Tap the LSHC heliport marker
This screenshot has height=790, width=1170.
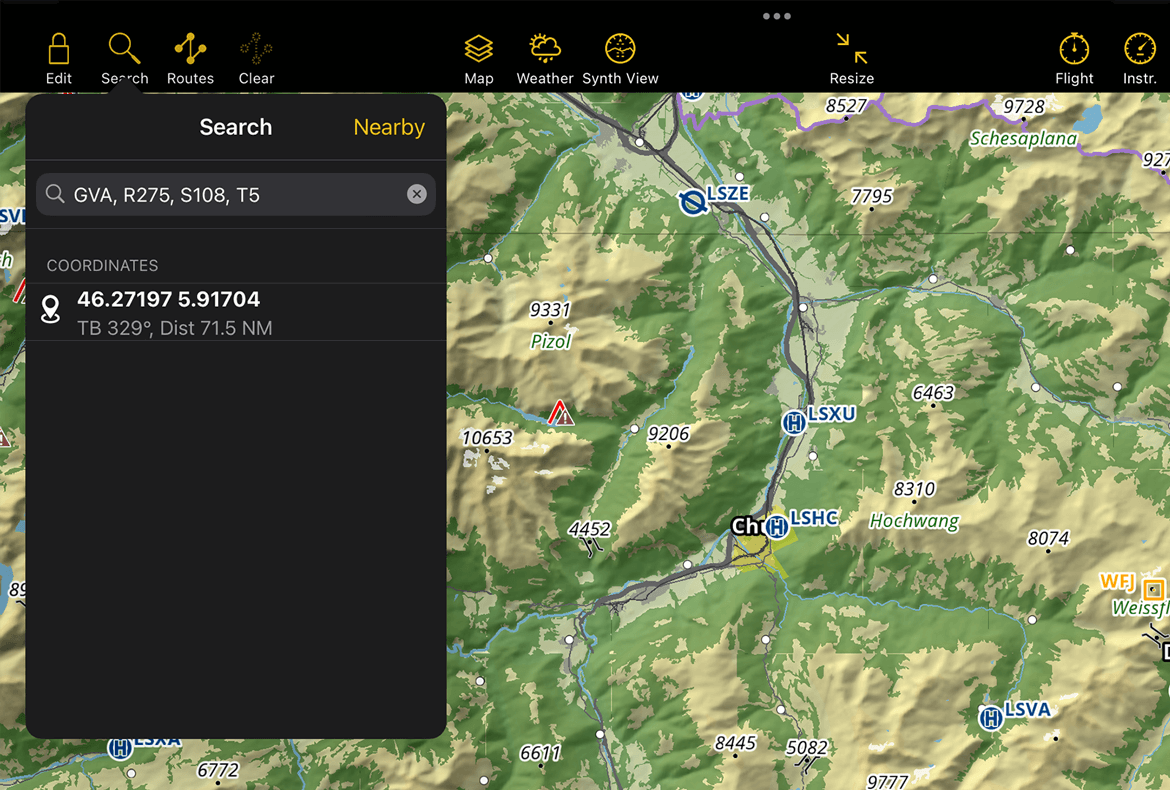(x=776, y=526)
